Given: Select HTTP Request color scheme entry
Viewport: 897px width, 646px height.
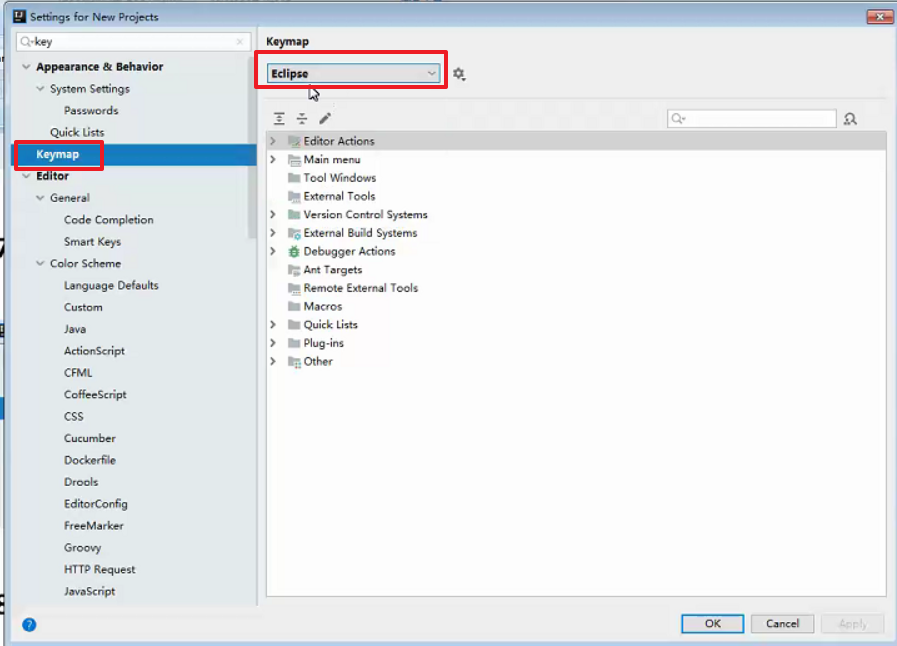Looking at the screenshot, I should coord(100,569).
